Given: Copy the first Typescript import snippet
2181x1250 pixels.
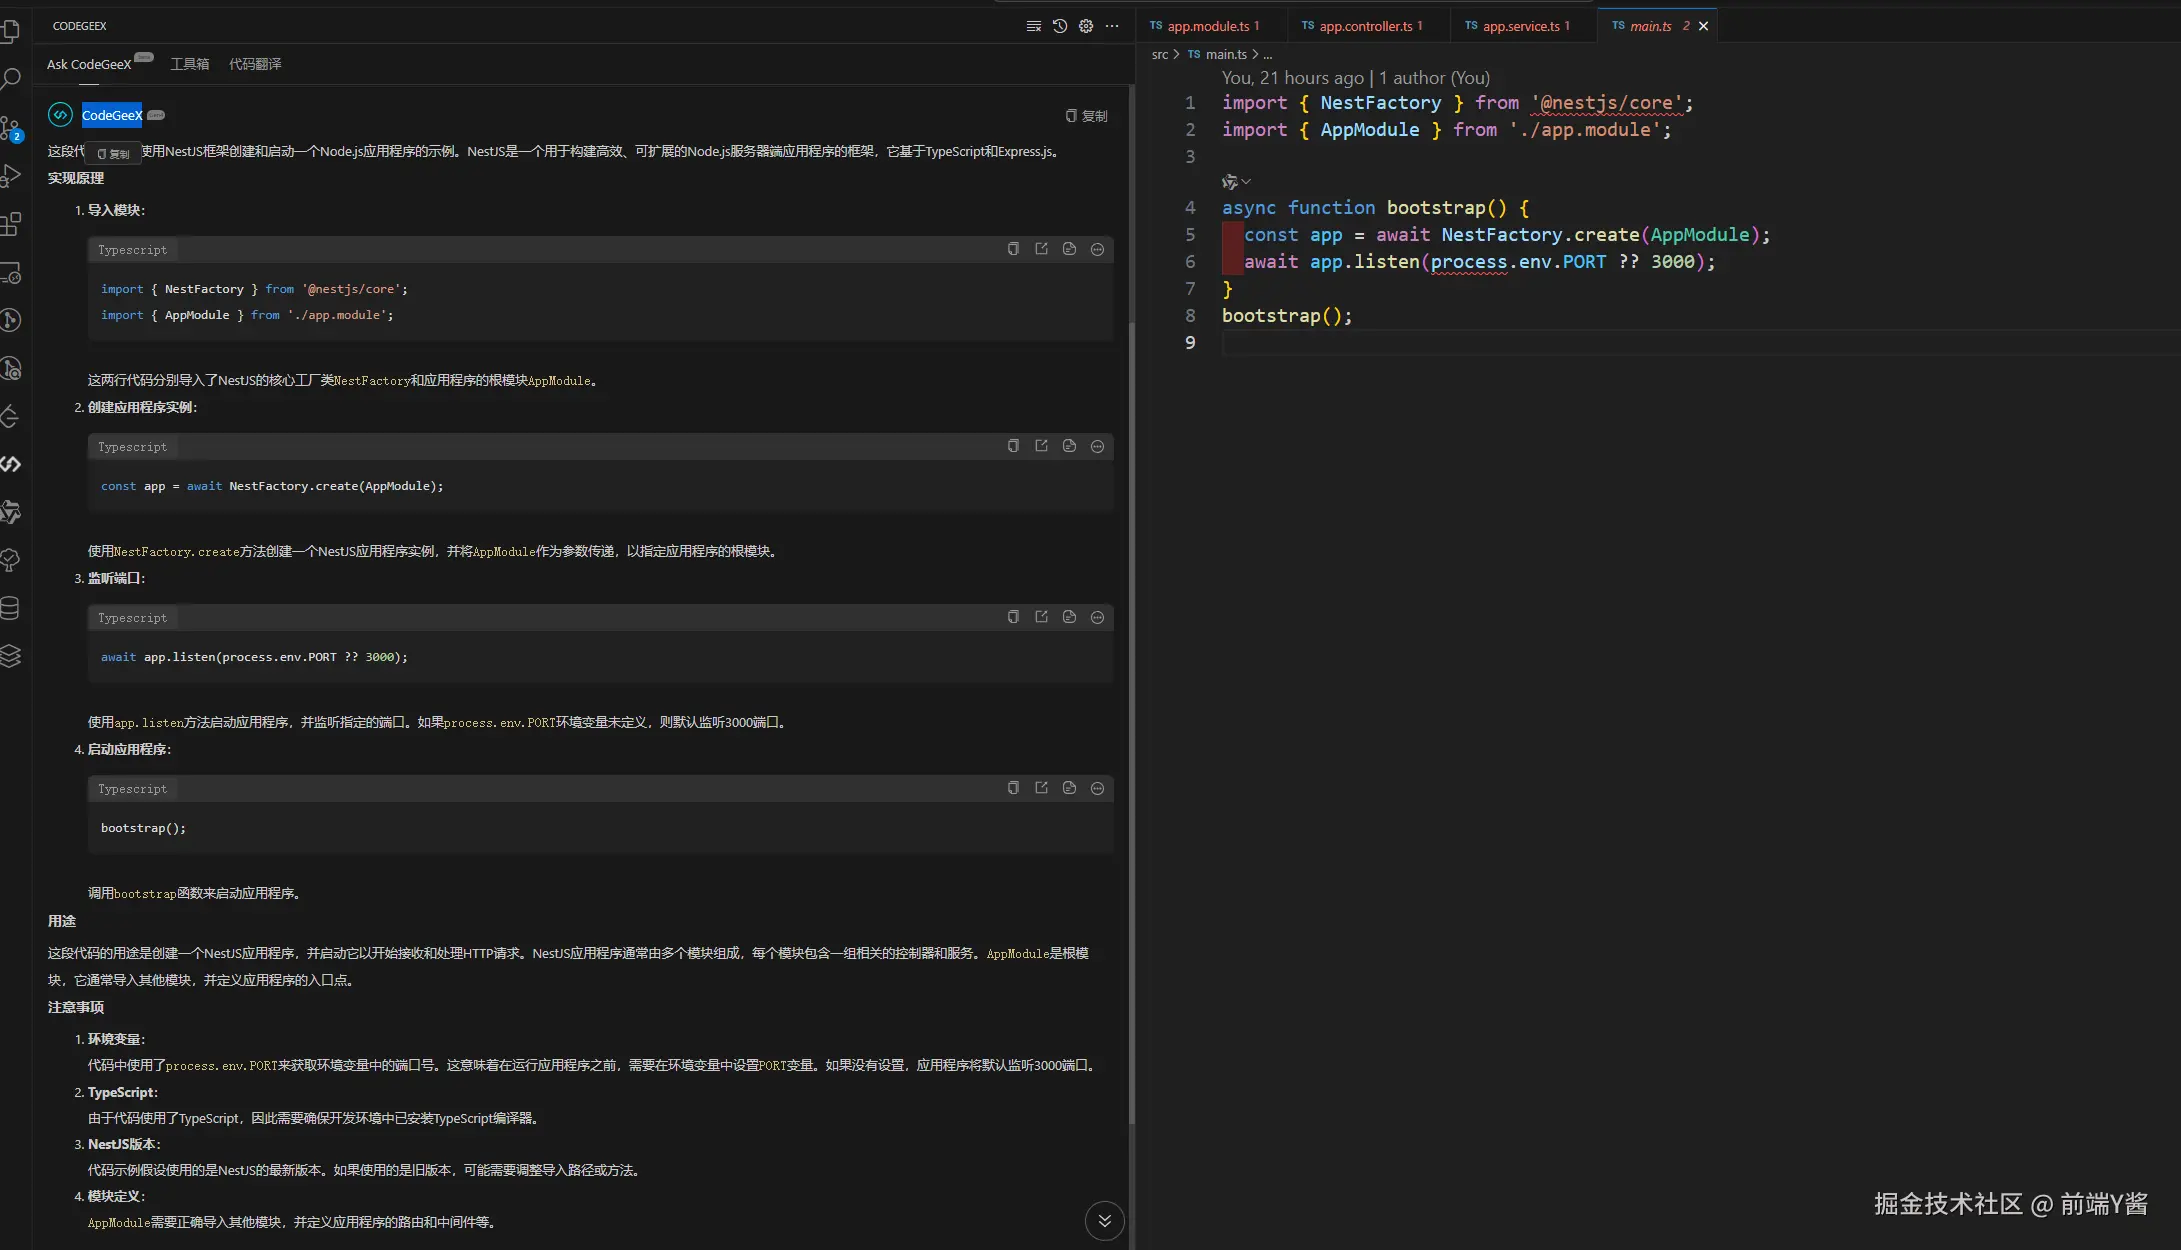Looking at the screenshot, I should pos(1013,249).
